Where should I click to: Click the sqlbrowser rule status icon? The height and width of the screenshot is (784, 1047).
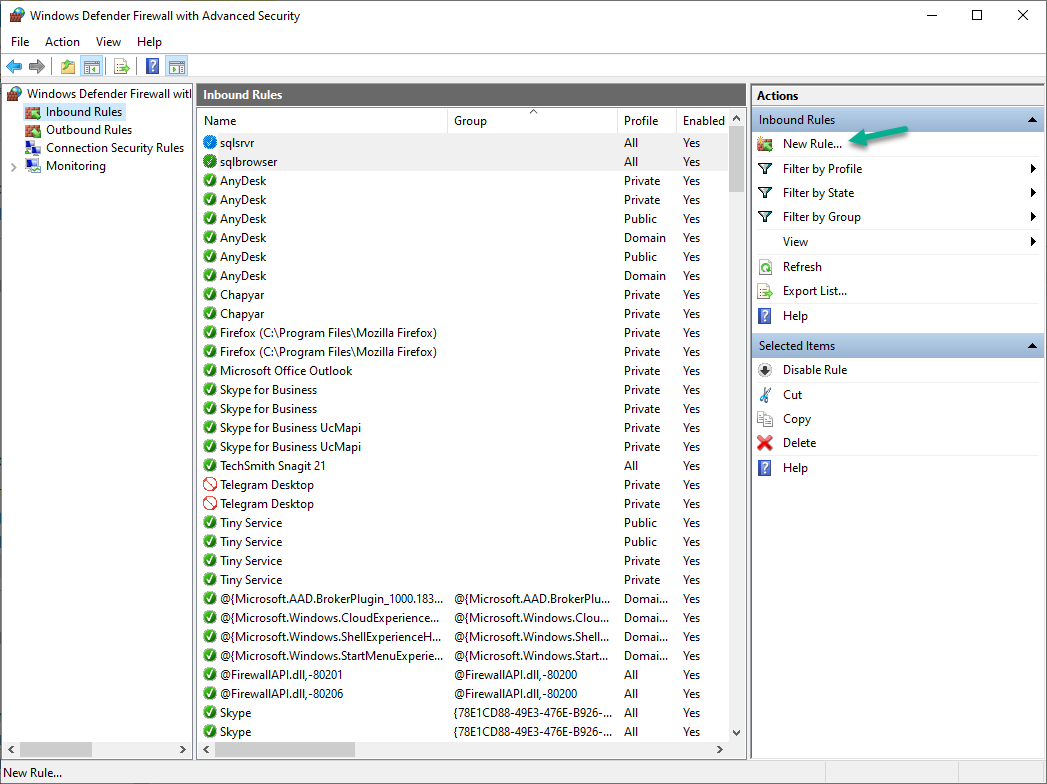[x=210, y=161]
